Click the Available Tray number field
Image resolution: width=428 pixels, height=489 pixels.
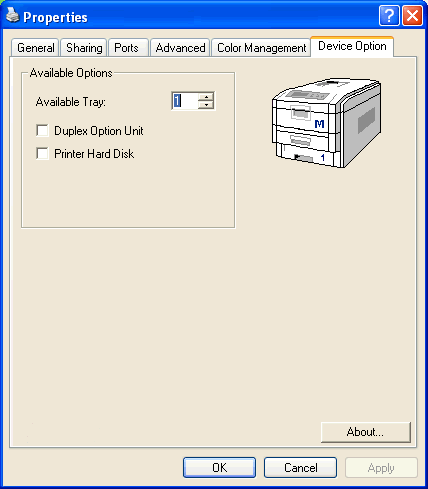(x=185, y=101)
